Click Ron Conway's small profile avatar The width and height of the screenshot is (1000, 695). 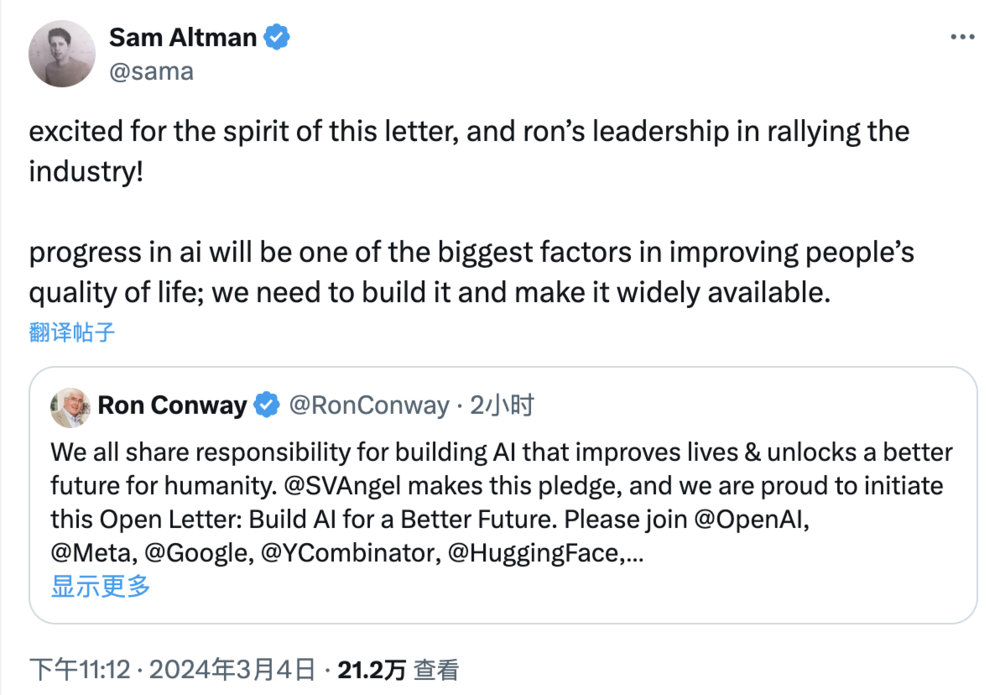pos(70,406)
